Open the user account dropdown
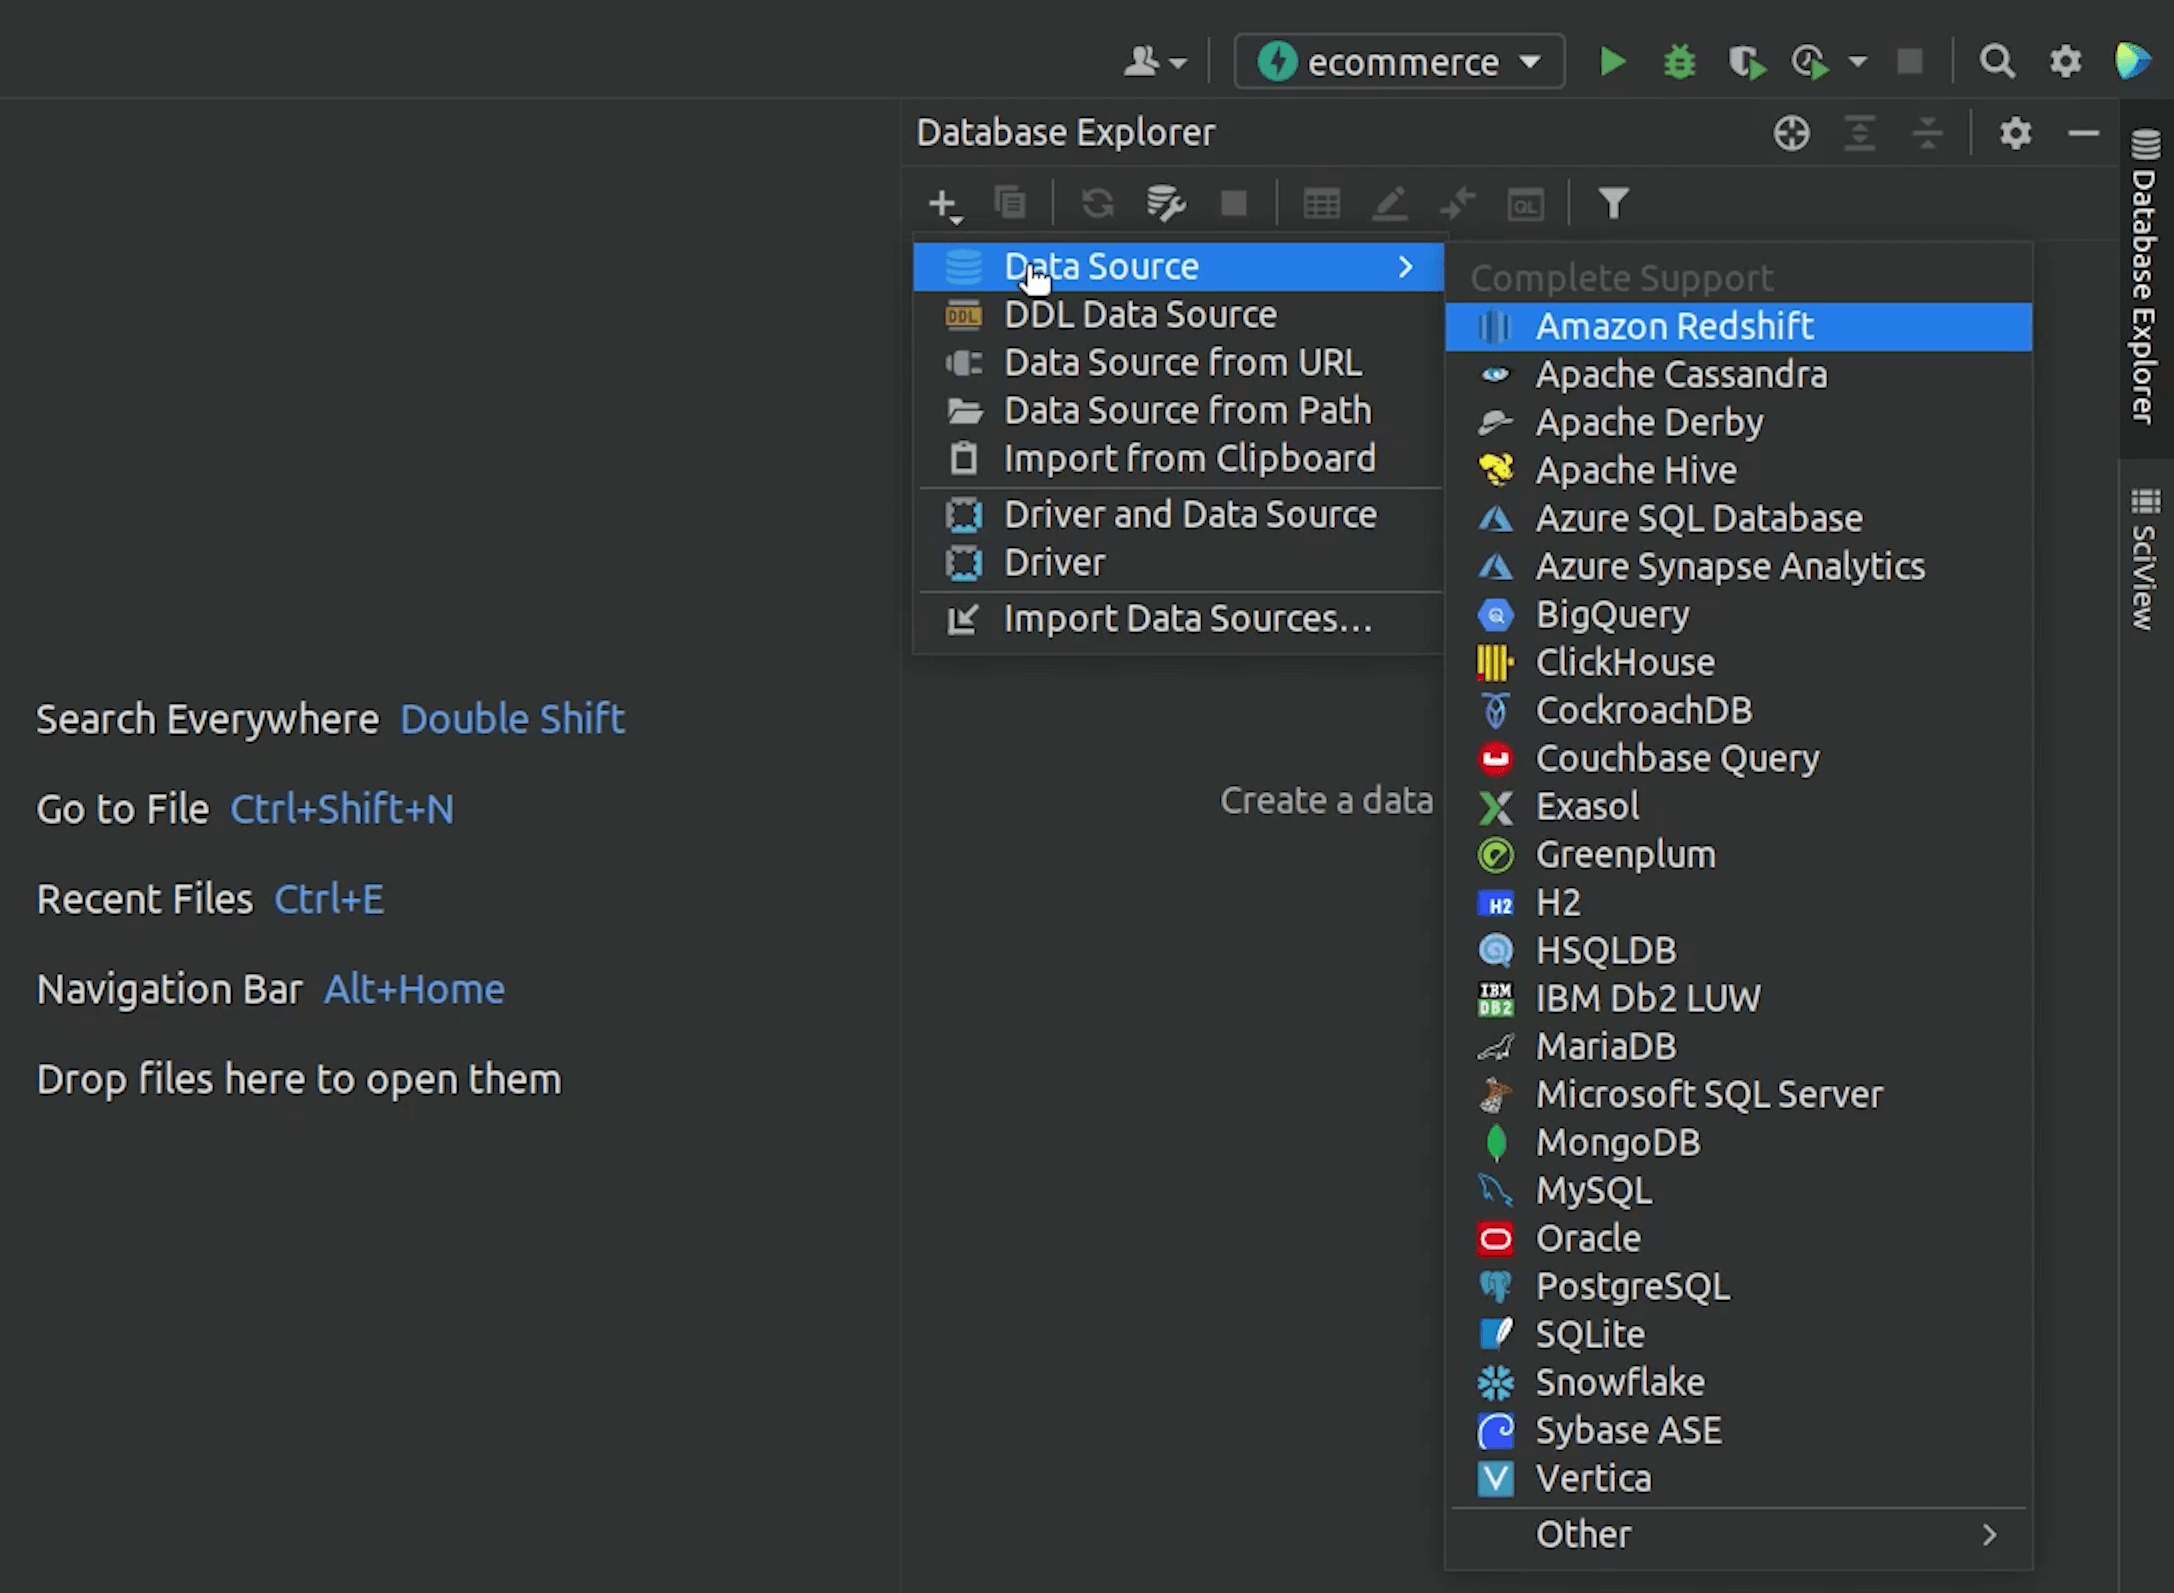The width and height of the screenshot is (2174, 1593). [x=1154, y=62]
